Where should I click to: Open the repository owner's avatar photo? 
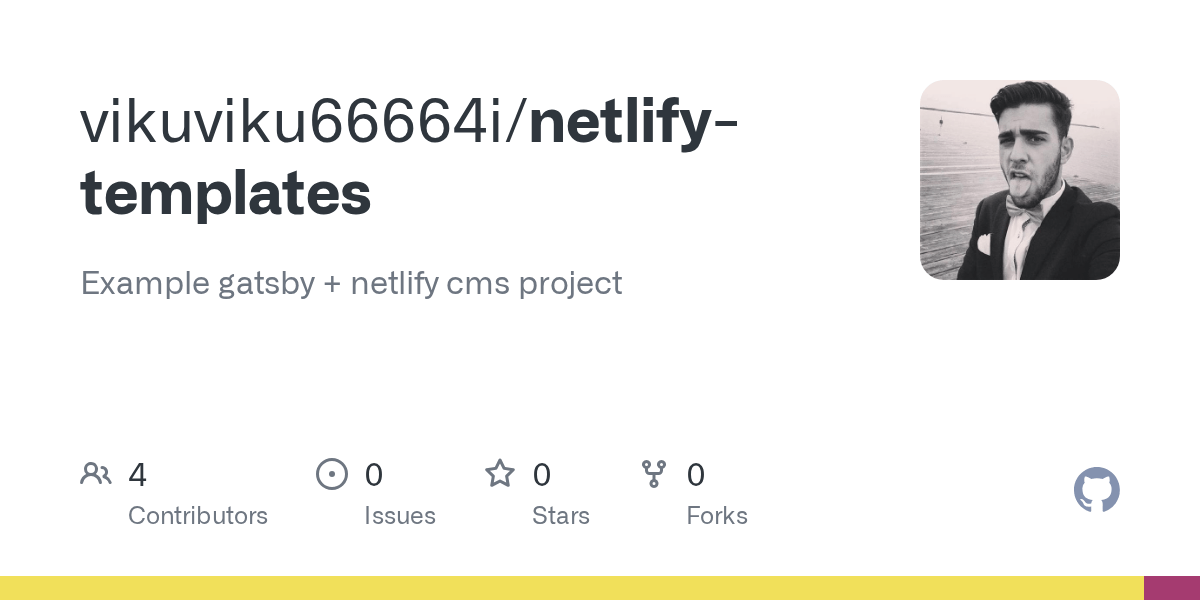1019,180
